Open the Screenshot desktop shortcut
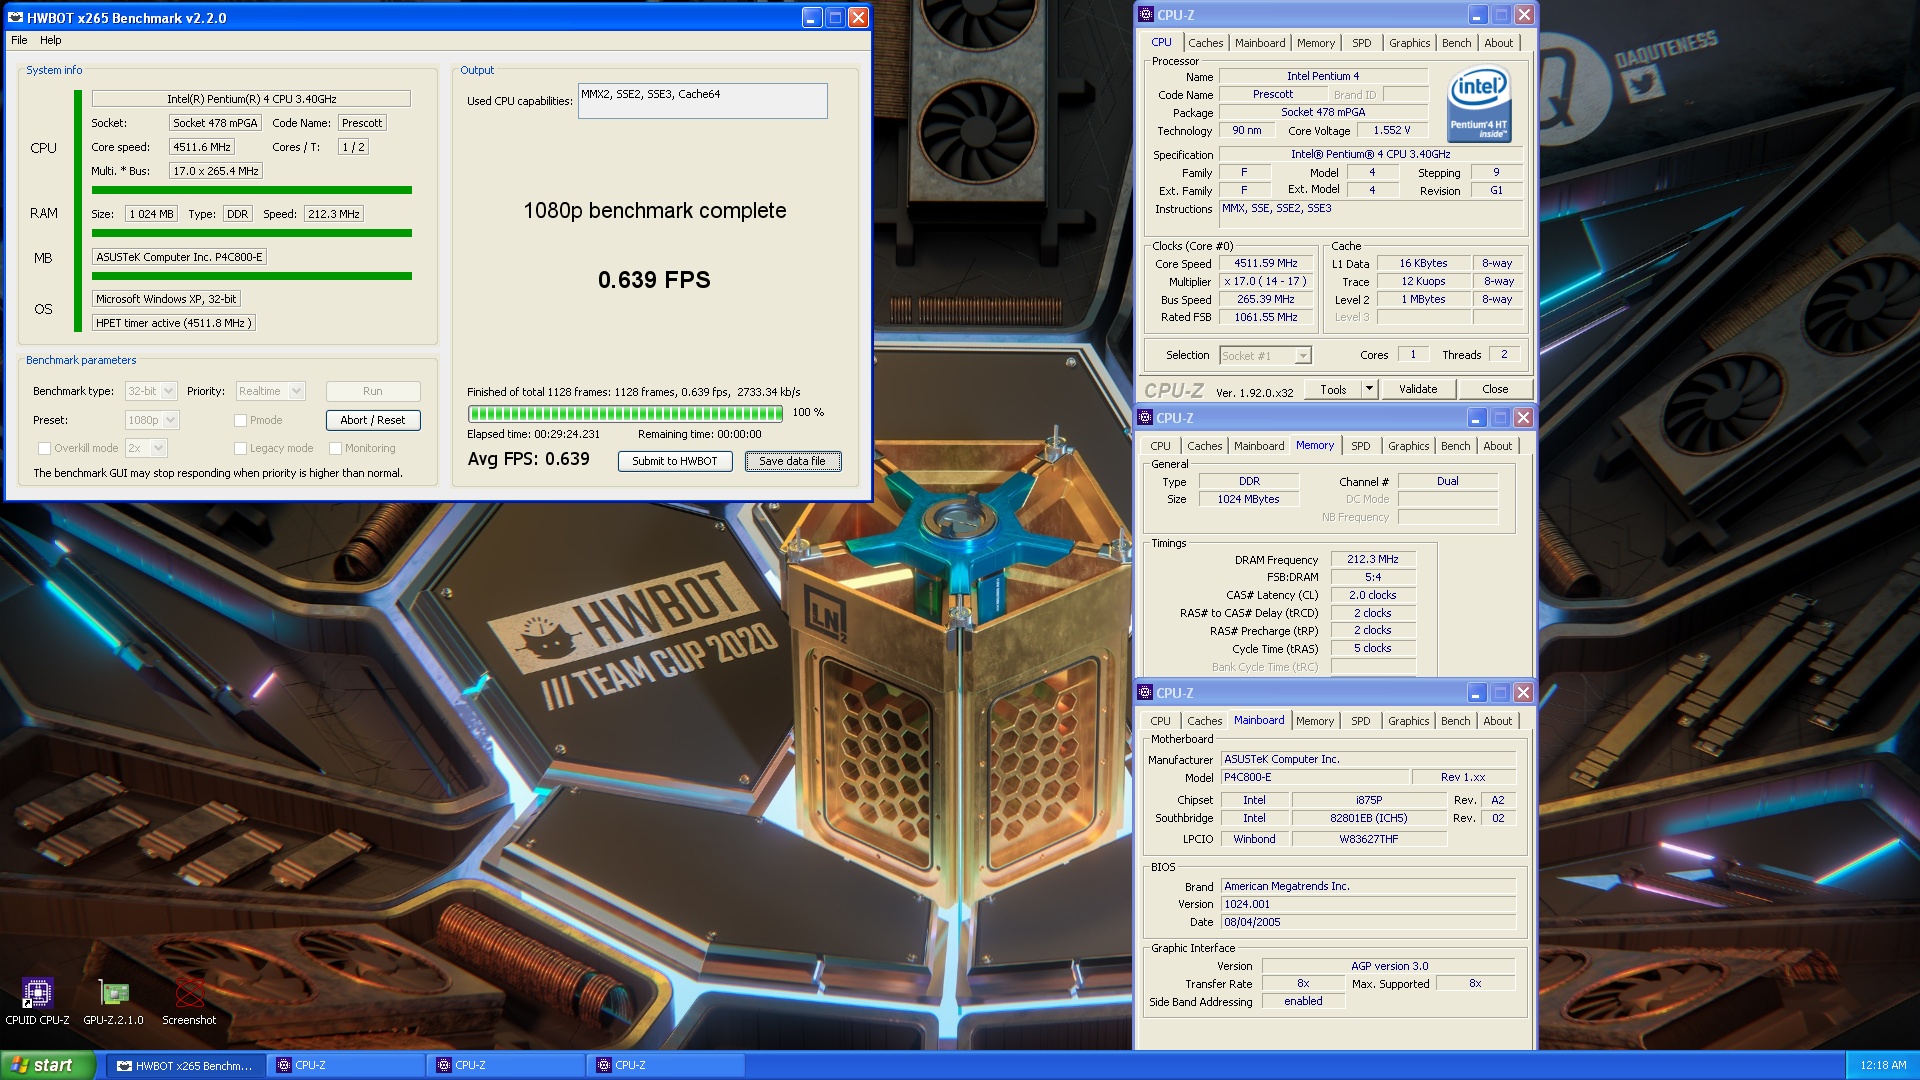 [x=189, y=1000]
